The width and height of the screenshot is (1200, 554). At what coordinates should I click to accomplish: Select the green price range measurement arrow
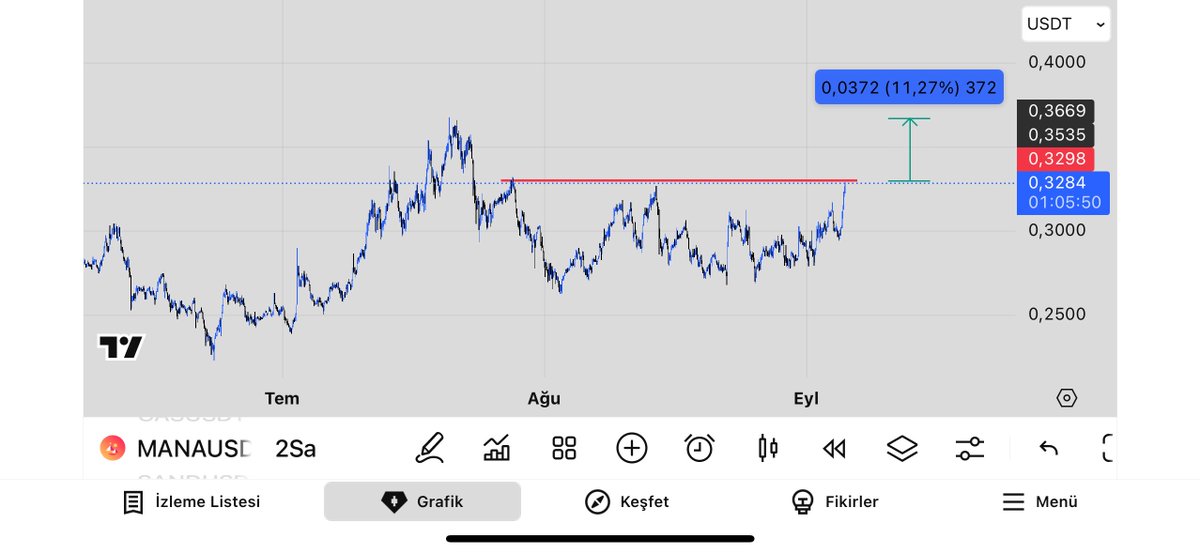(x=910, y=150)
